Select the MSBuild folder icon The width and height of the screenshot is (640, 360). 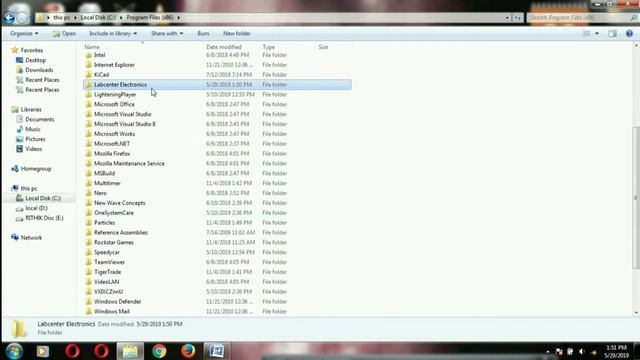pyautogui.click(x=89, y=173)
